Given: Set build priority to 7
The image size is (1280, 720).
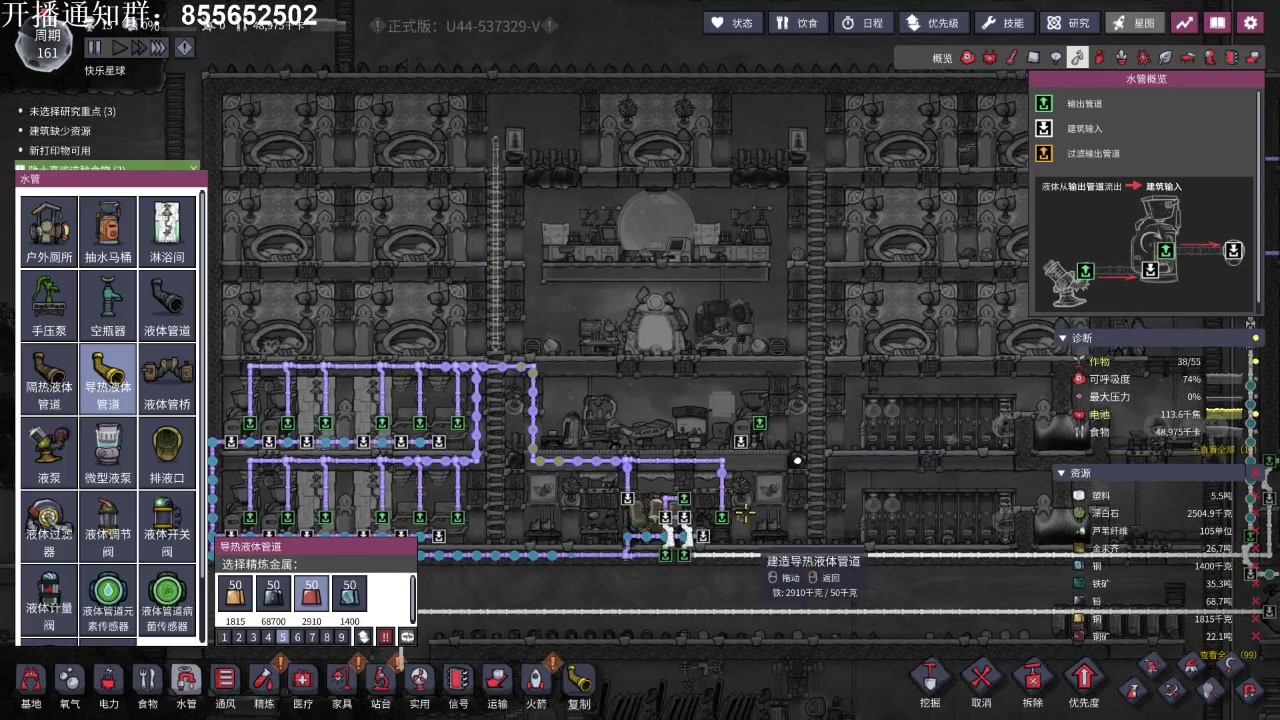Looking at the screenshot, I should (312, 637).
